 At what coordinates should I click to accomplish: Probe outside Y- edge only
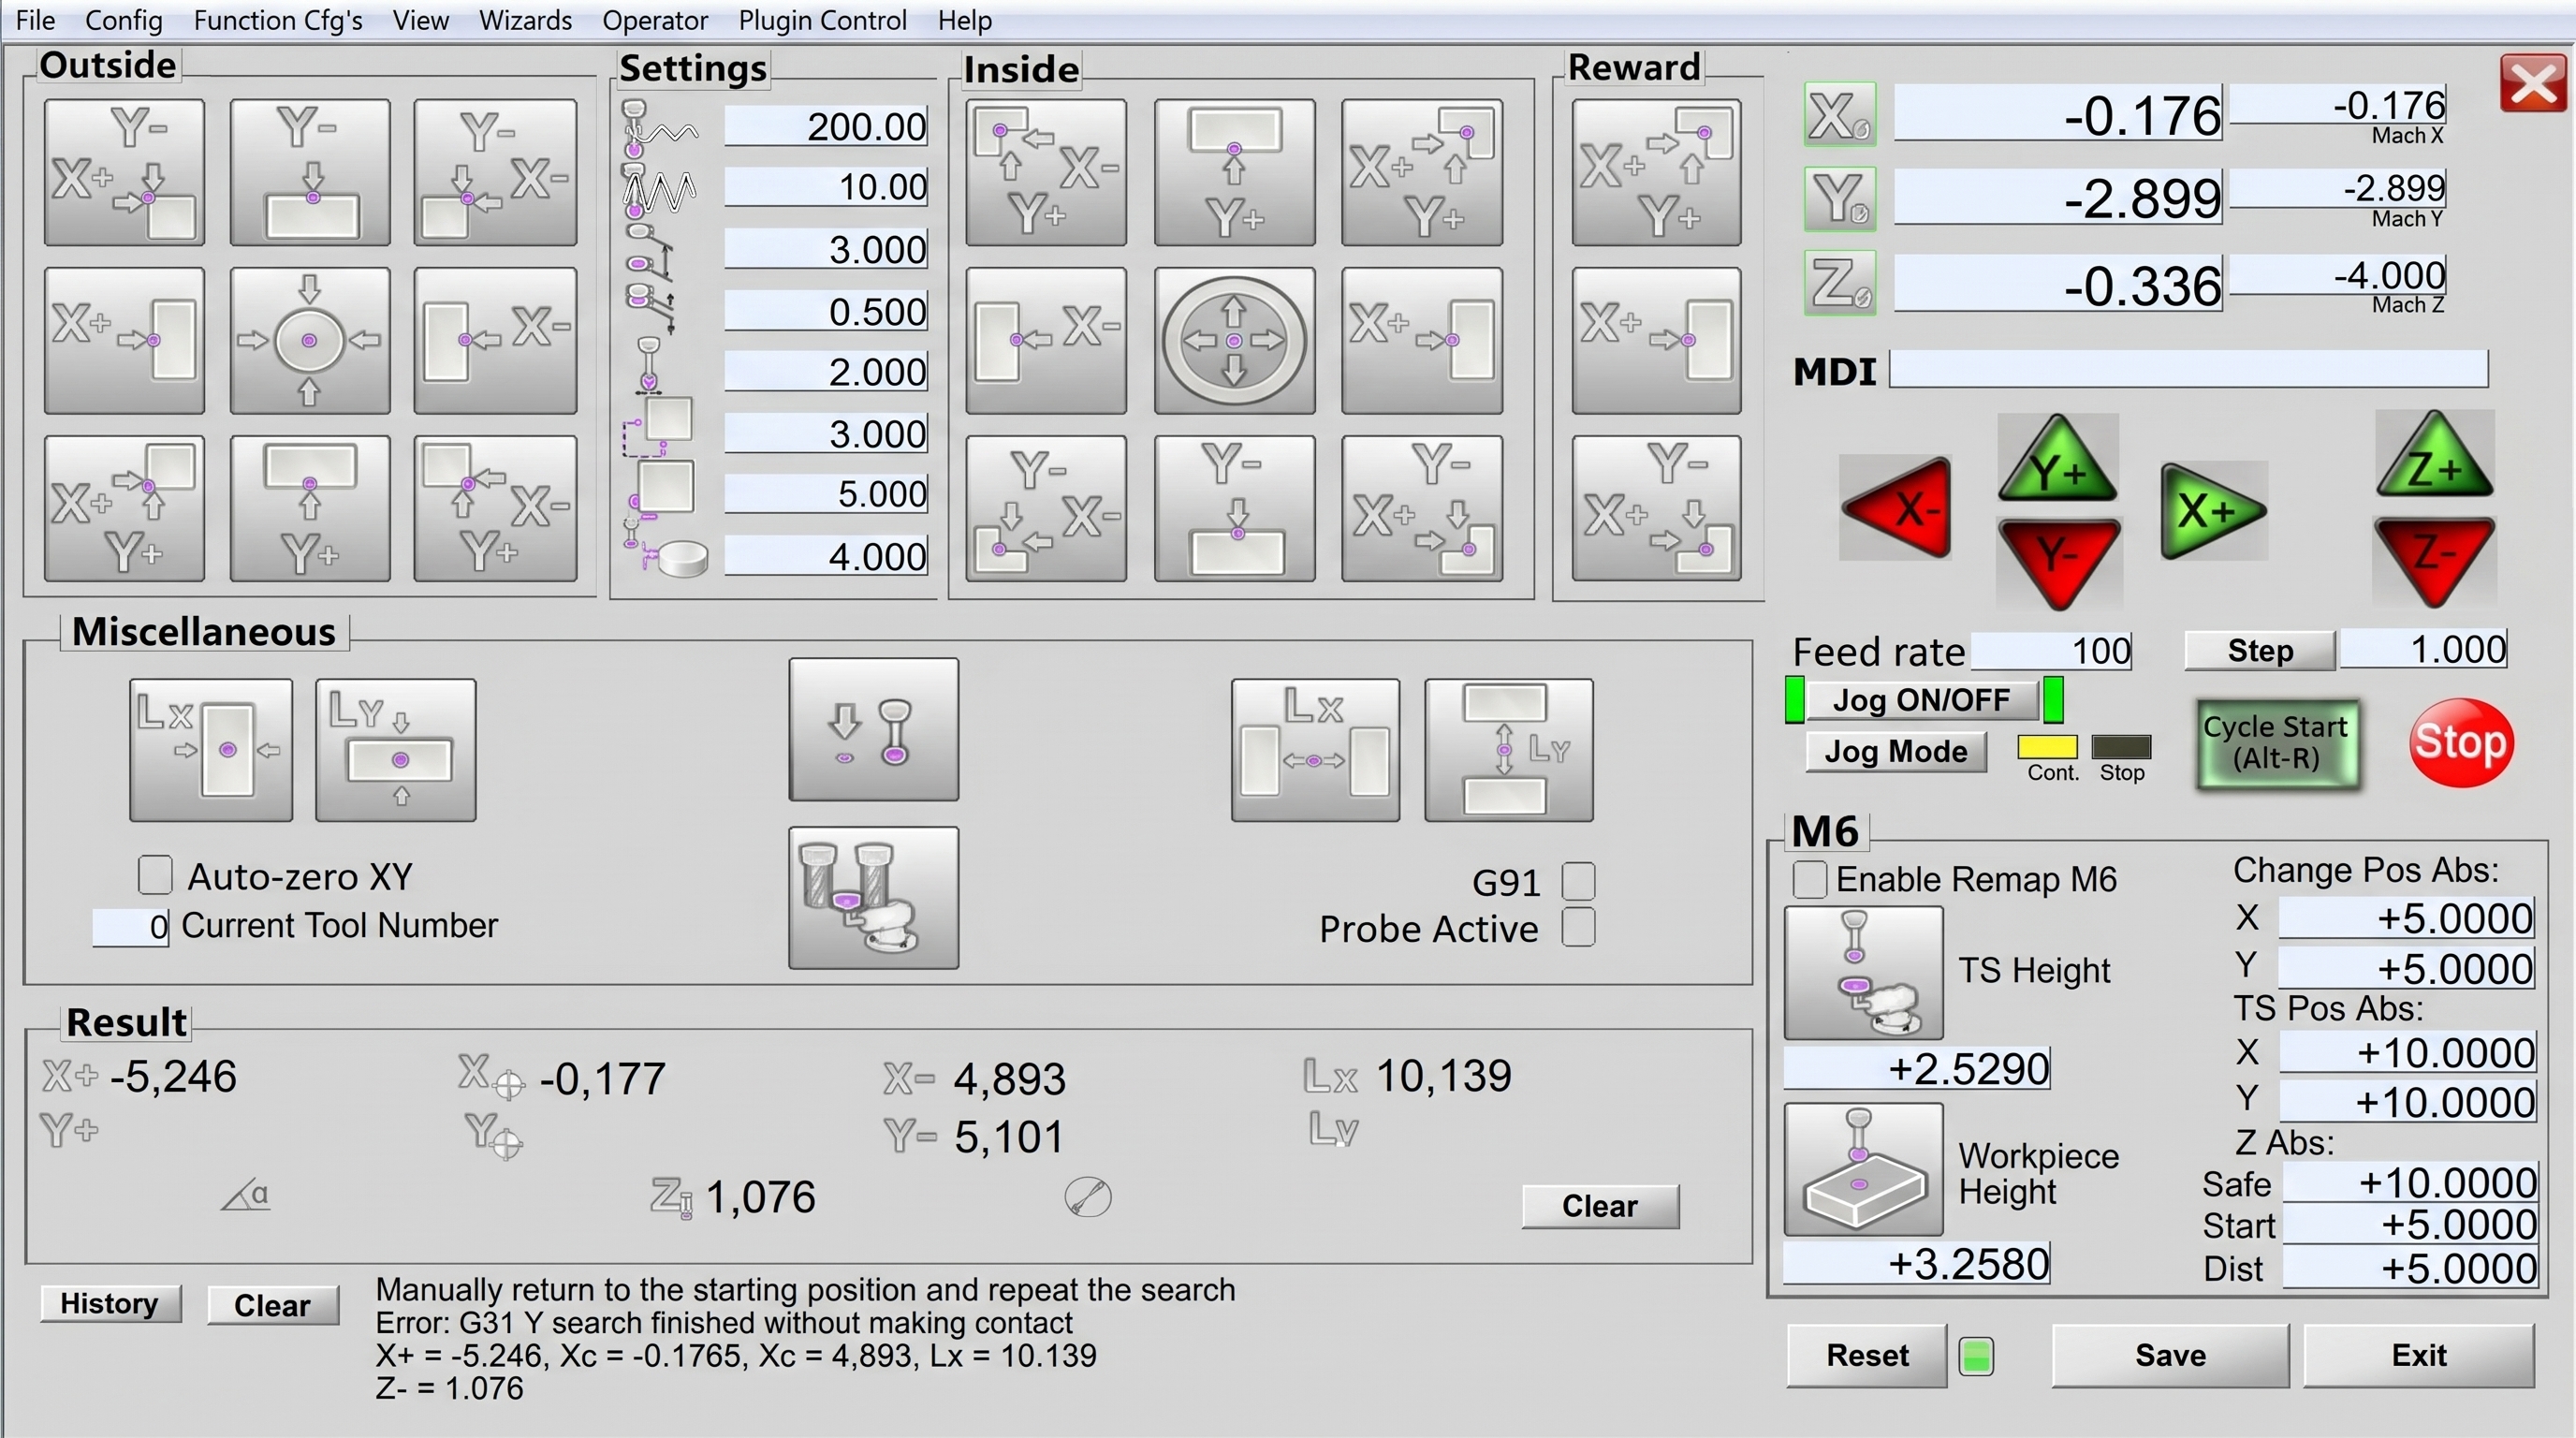click(310, 172)
